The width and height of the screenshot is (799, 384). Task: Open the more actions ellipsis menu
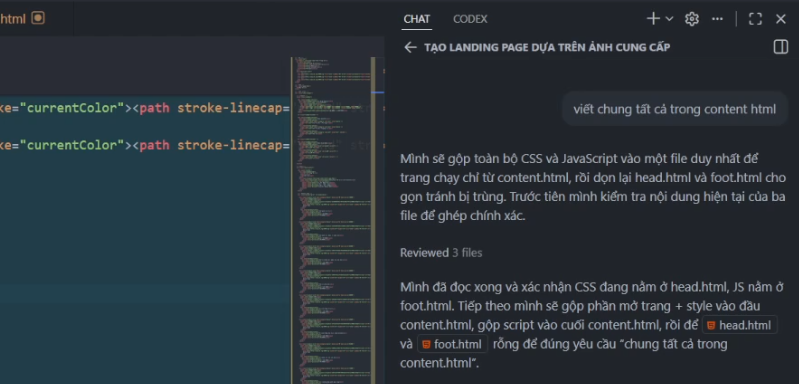(x=717, y=19)
